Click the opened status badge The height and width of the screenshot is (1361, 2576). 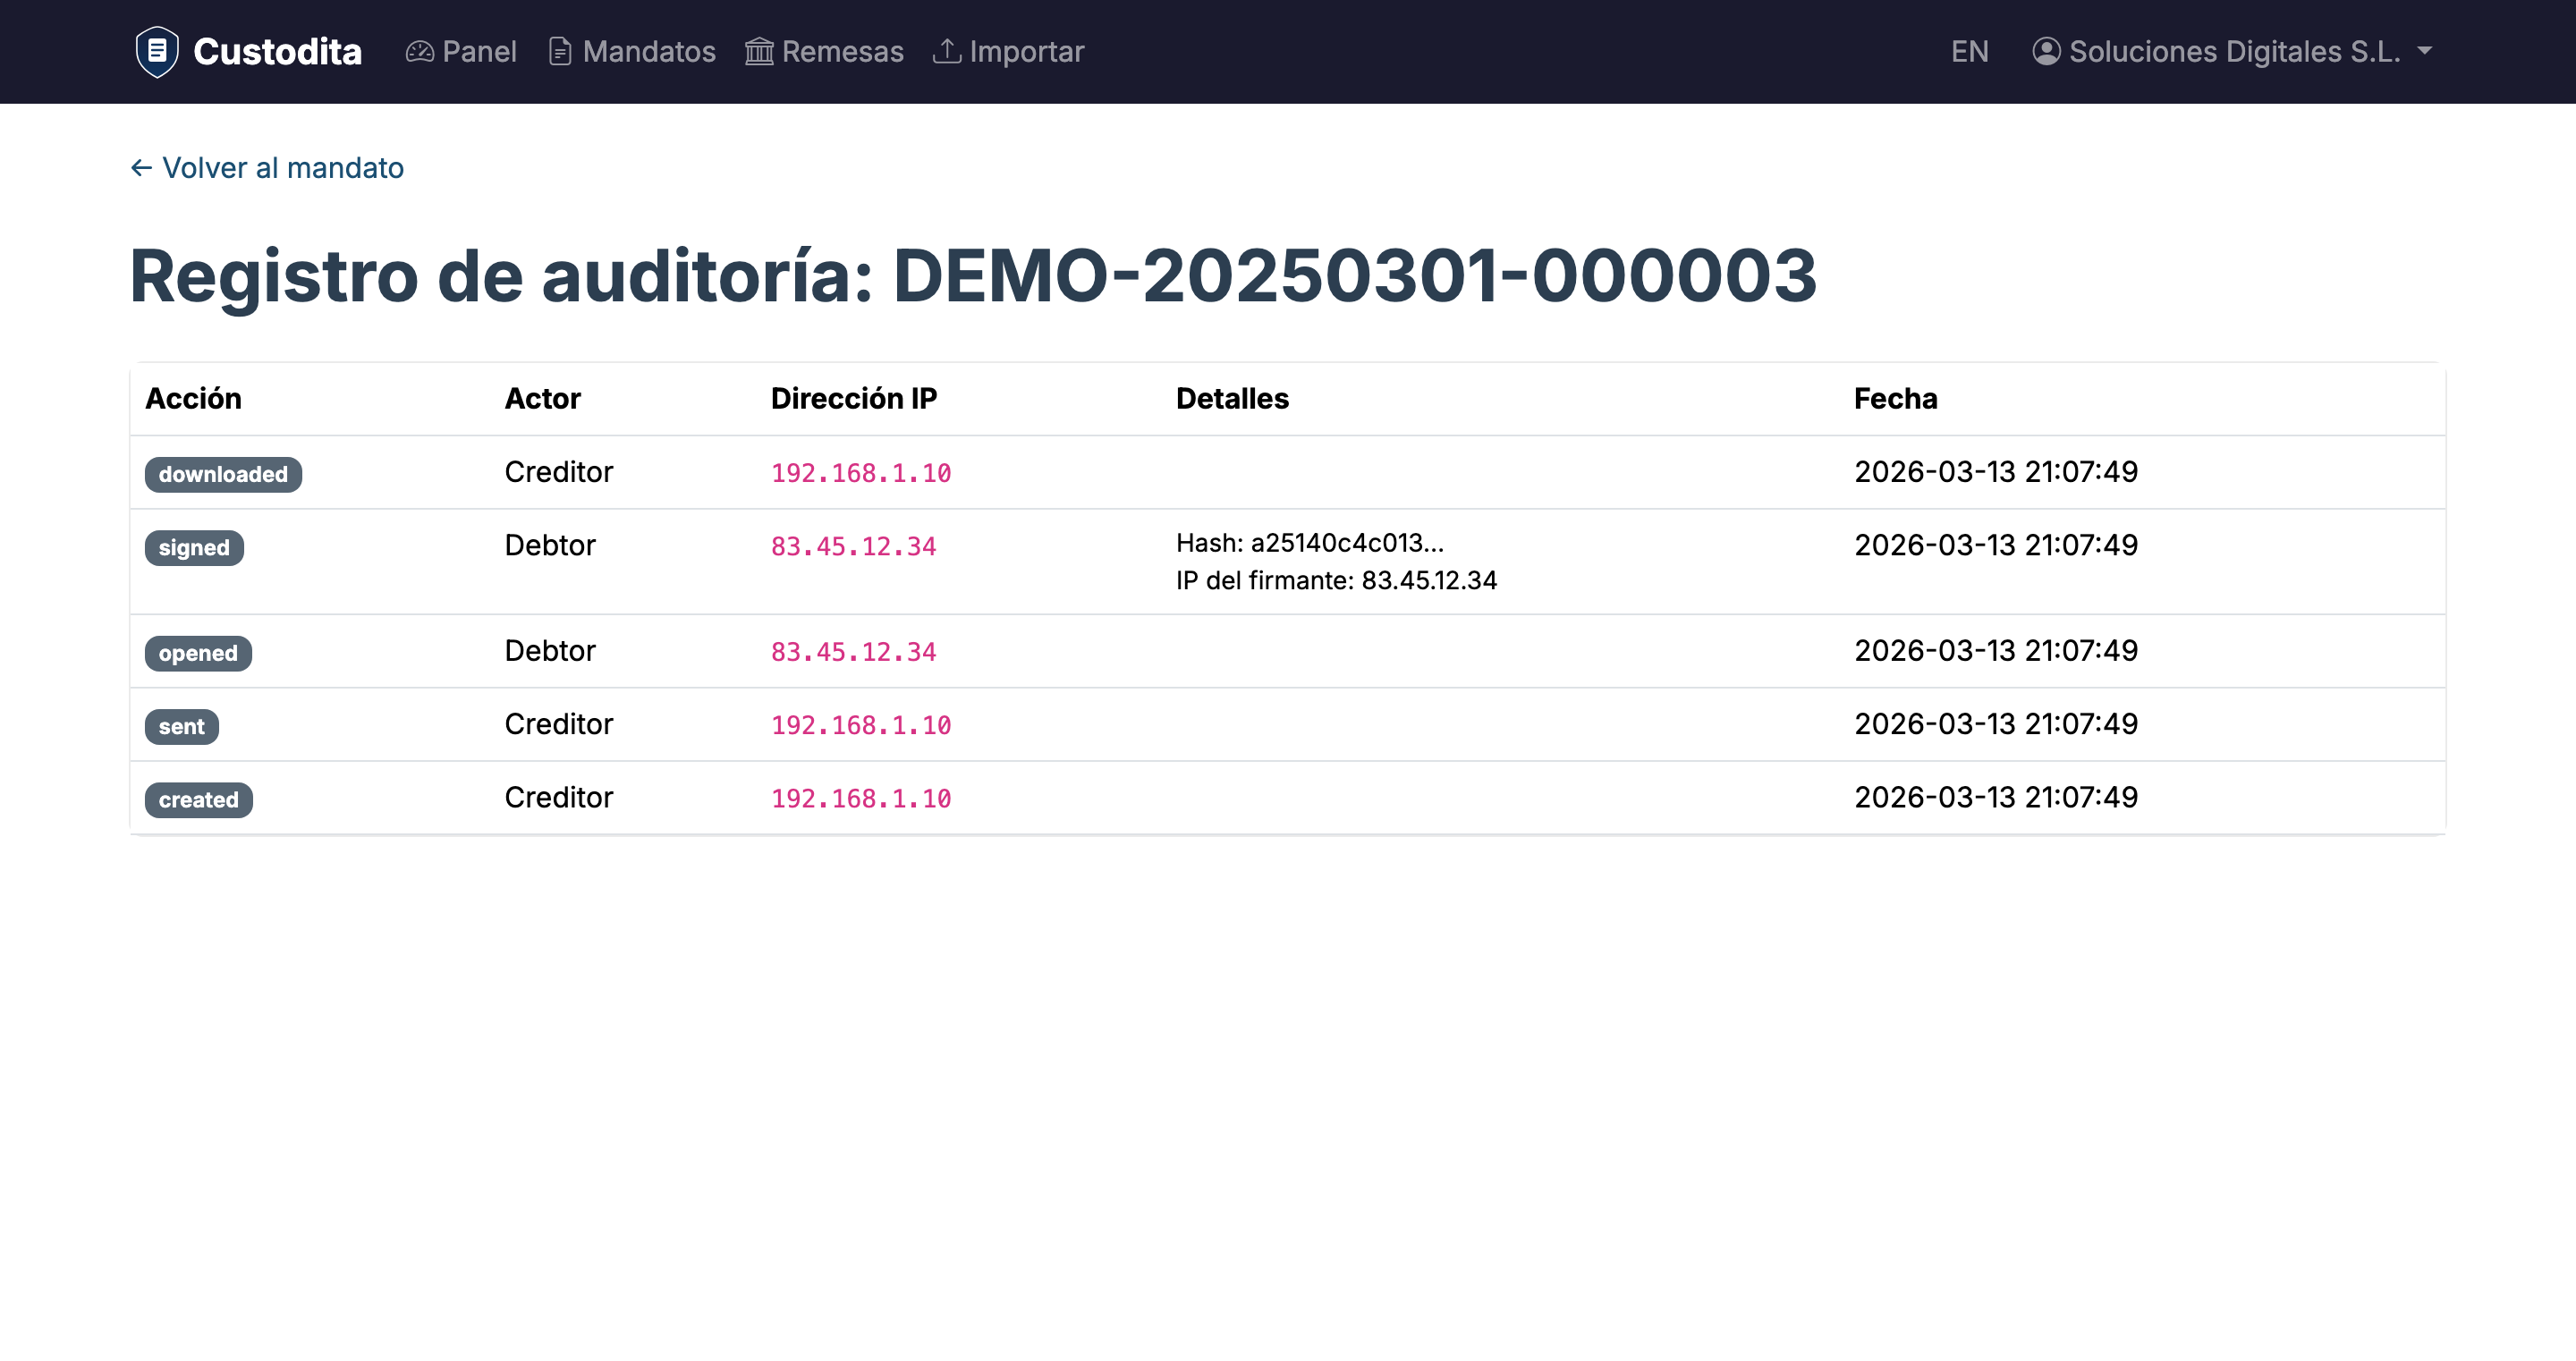pyautogui.click(x=197, y=653)
